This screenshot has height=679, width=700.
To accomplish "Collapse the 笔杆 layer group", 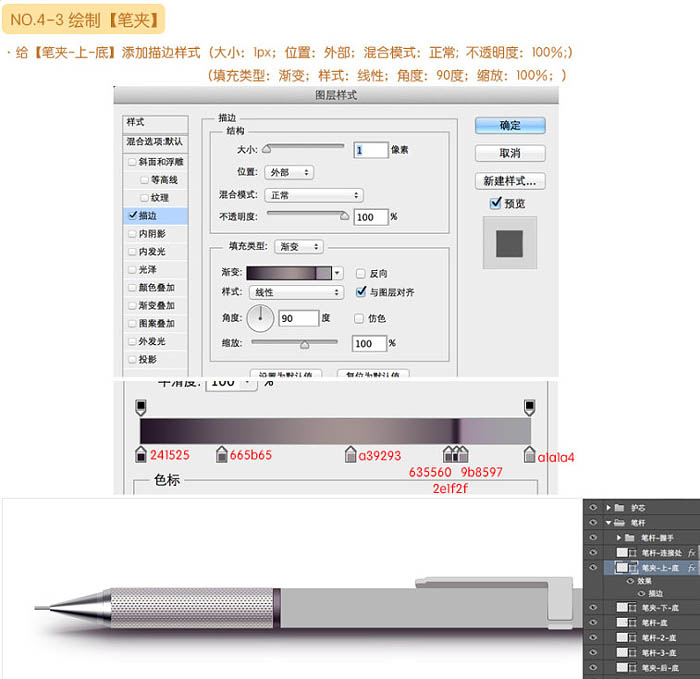I will coord(608,523).
